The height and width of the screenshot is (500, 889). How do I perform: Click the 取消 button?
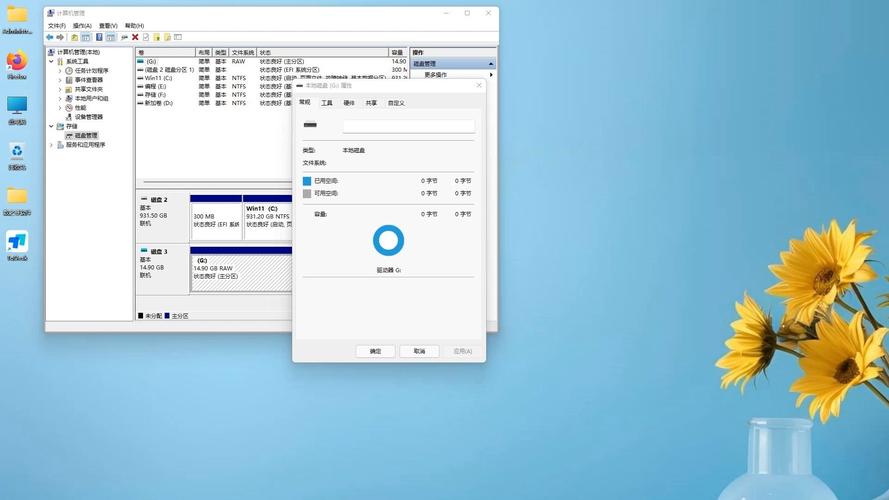point(419,351)
